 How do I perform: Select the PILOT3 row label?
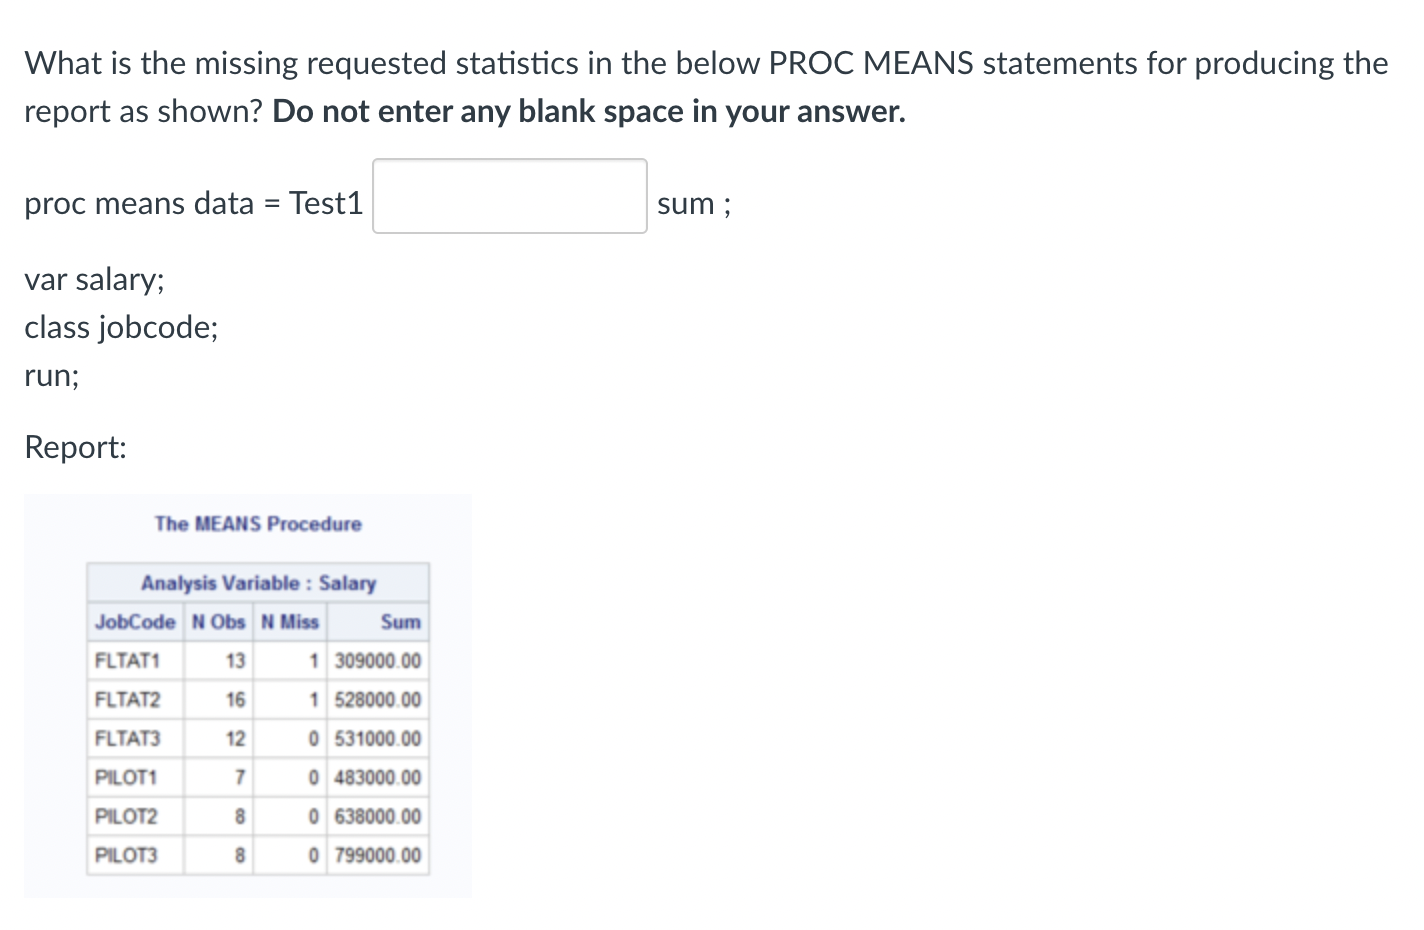coord(126,856)
